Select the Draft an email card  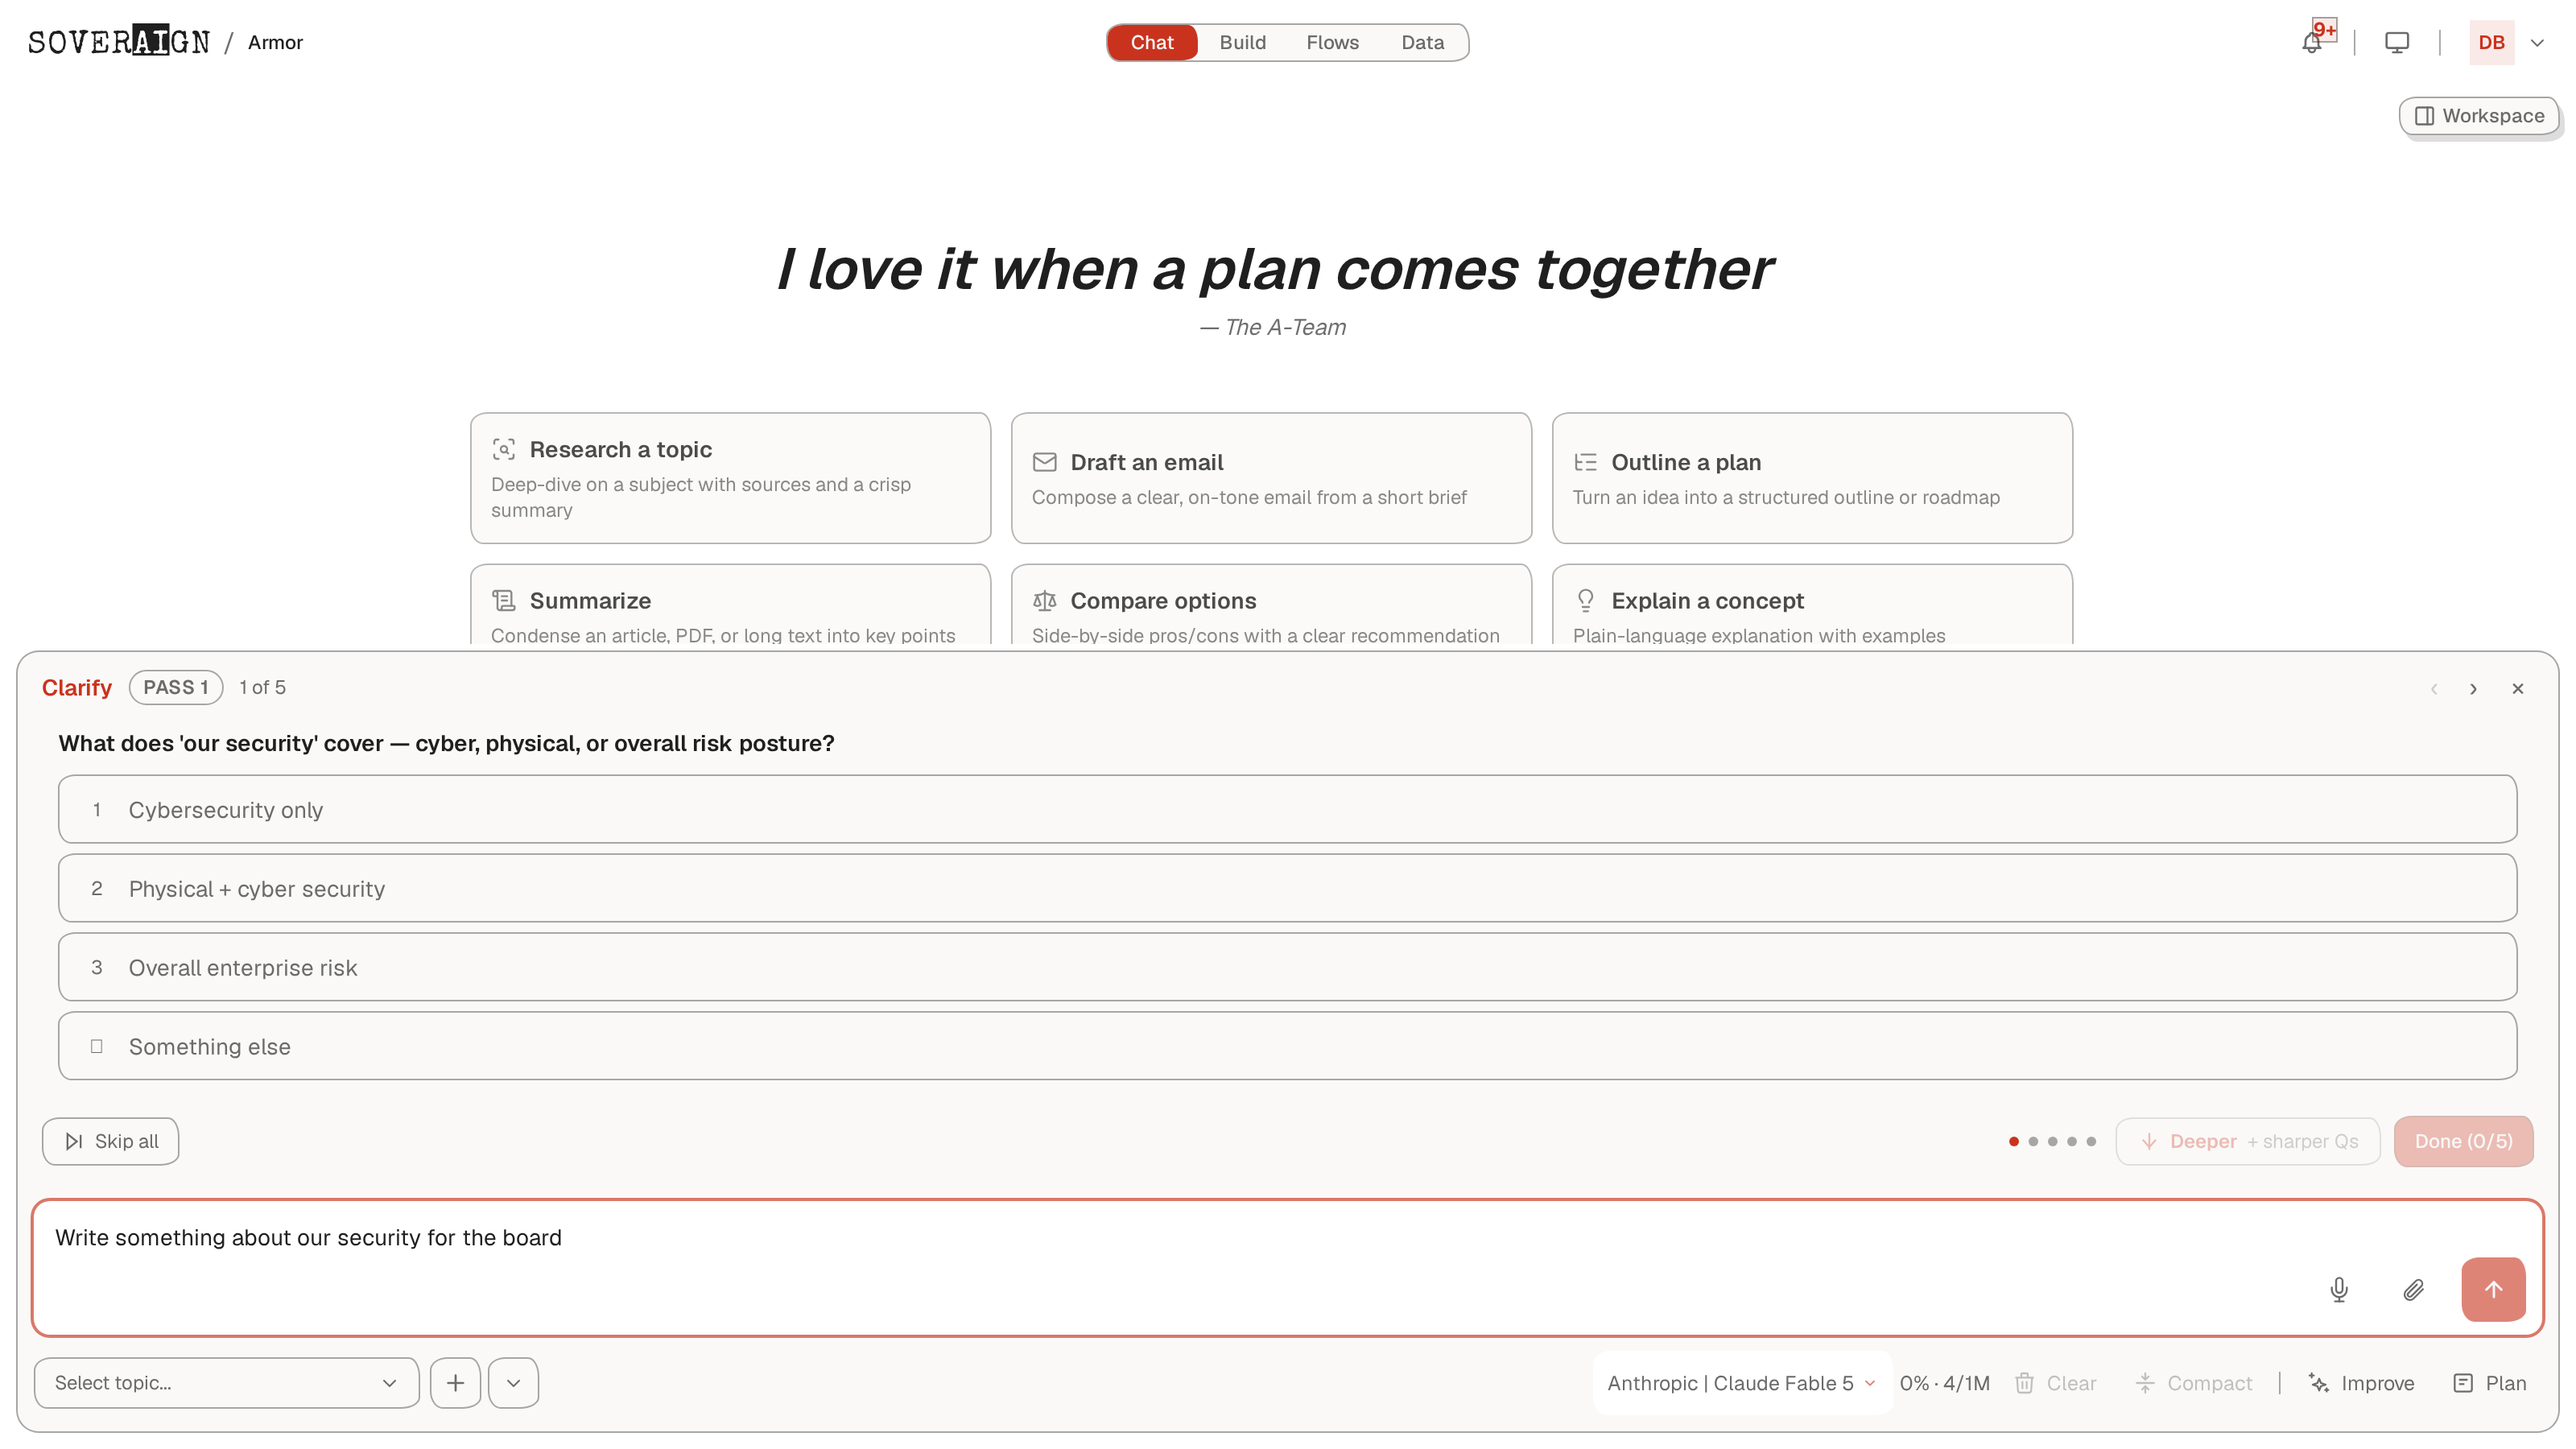pyautogui.click(x=1271, y=478)
